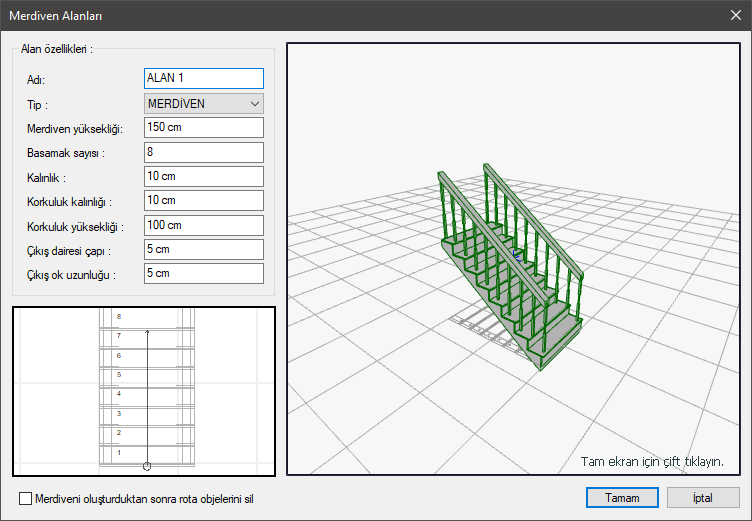Click the exit circle marker in plan preview
This screenshot has width=752, height=521.
(147, 465)
